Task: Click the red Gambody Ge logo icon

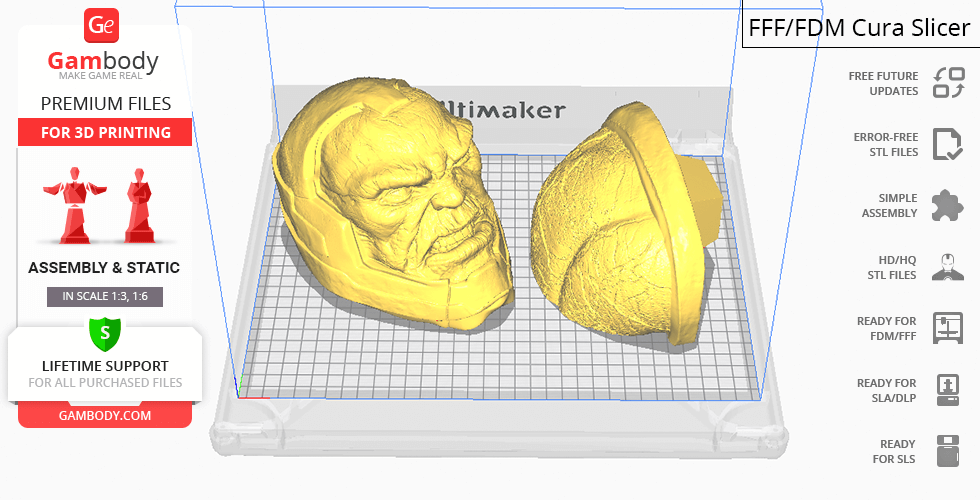Action: click(x=104, y=25)
